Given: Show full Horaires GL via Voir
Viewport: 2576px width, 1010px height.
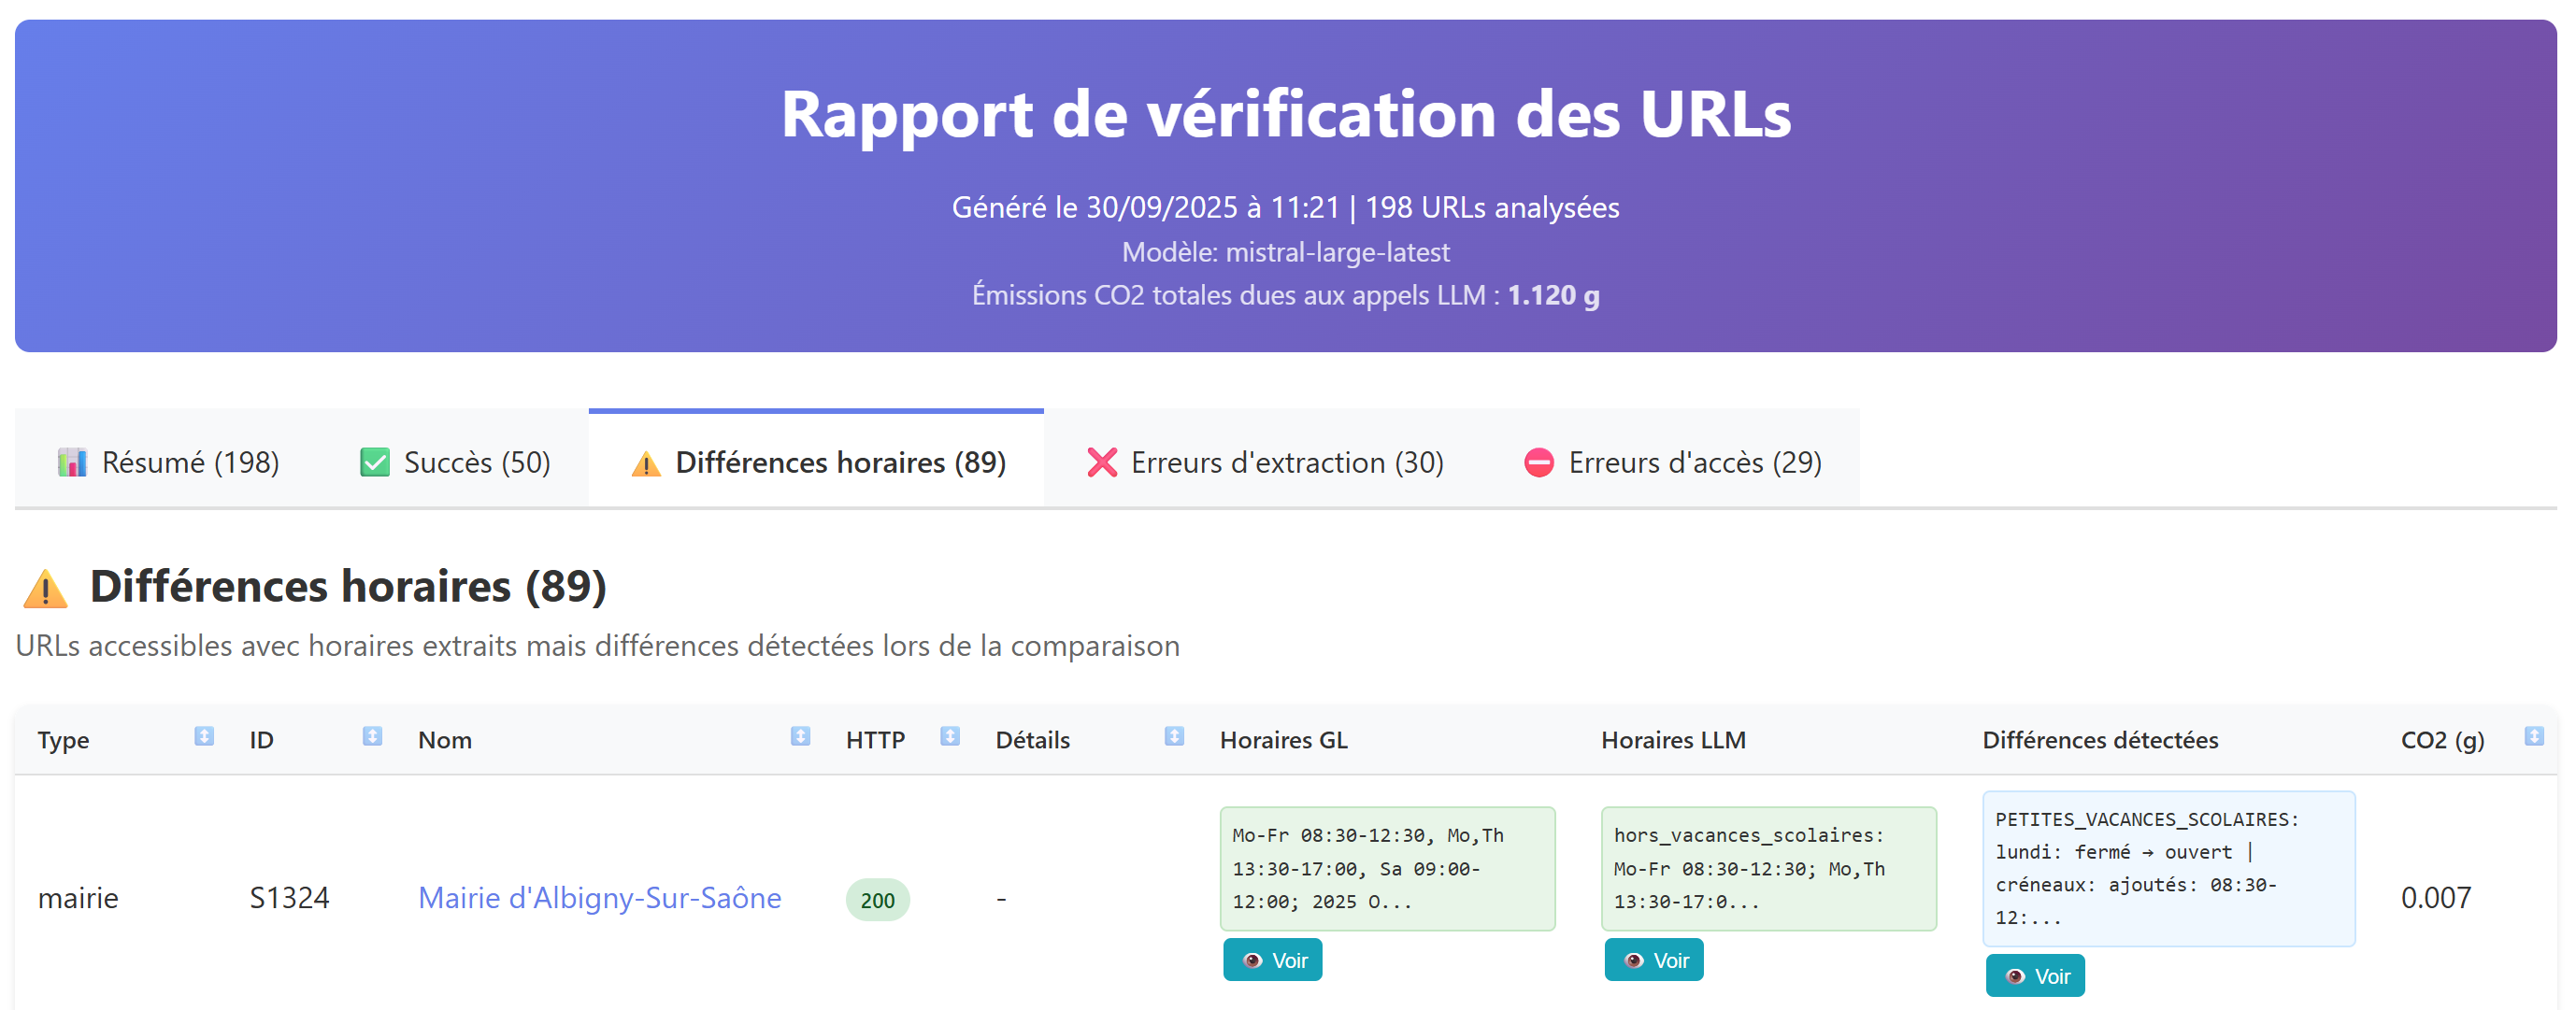Looking at the screenshot, I should point(1272,960).
